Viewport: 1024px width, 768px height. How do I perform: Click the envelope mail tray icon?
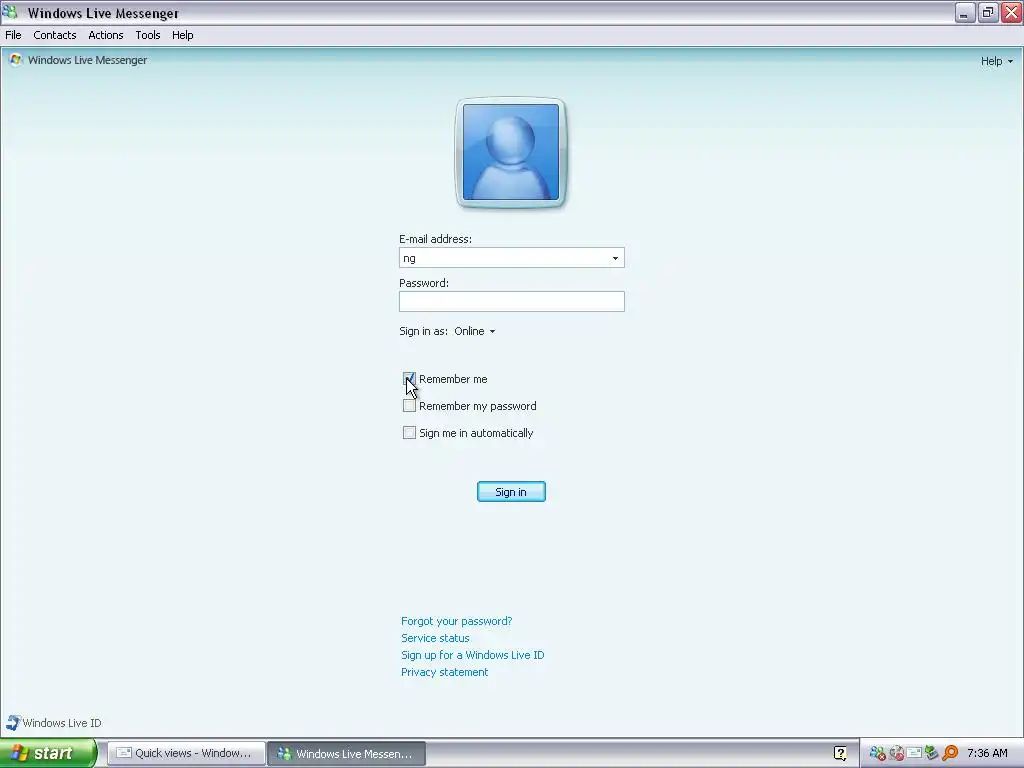pos(914,754)
